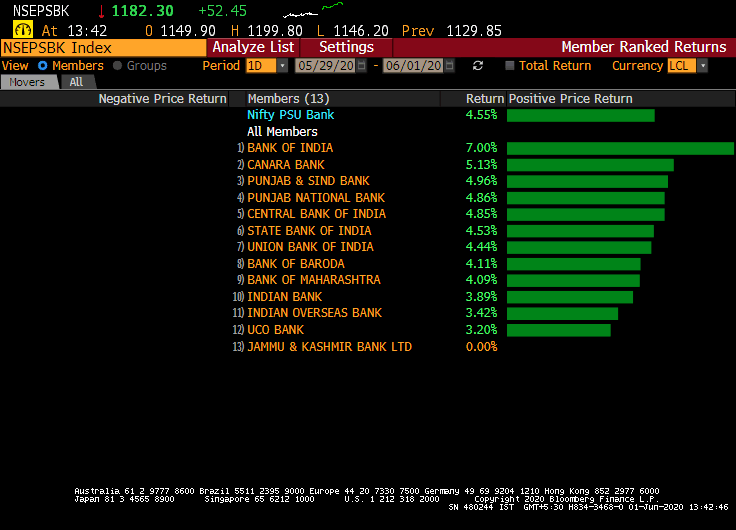The height and width of the screenshot is (530, 736).
Task: Switch to the All tab
Action: pyautogui.click(x=76, y=82)
